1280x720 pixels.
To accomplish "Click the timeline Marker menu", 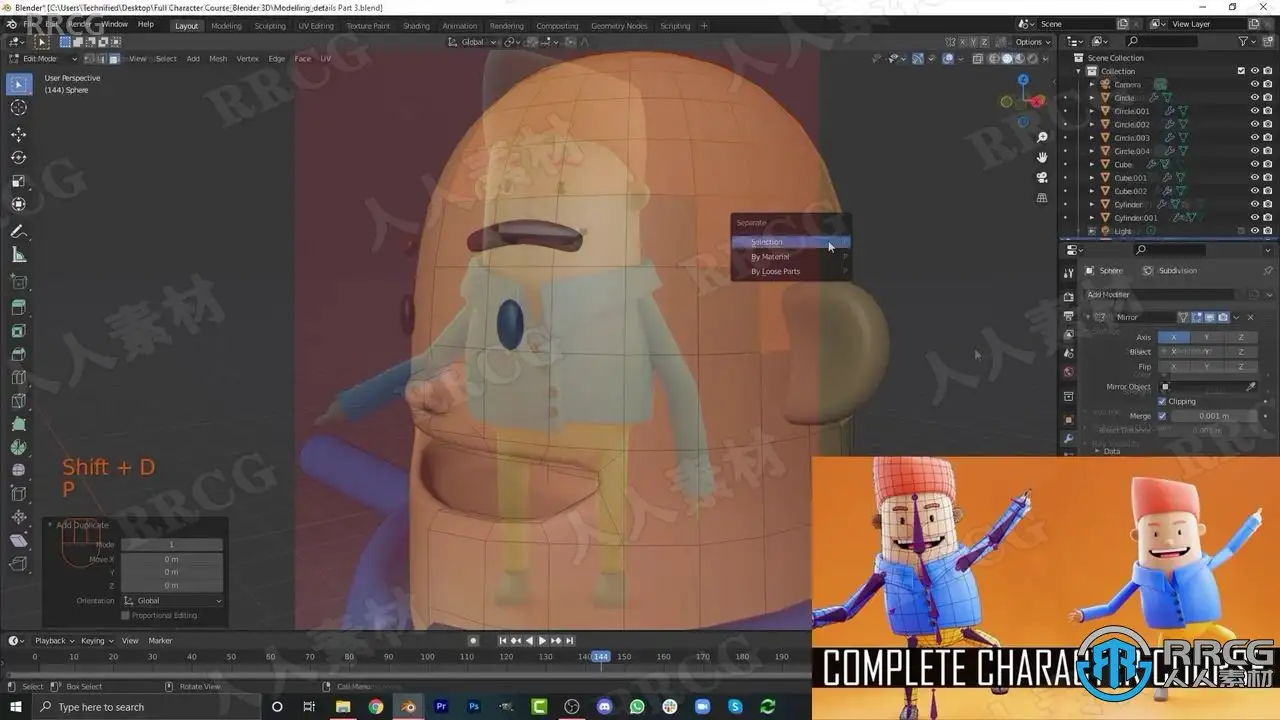I will [160, 641].
